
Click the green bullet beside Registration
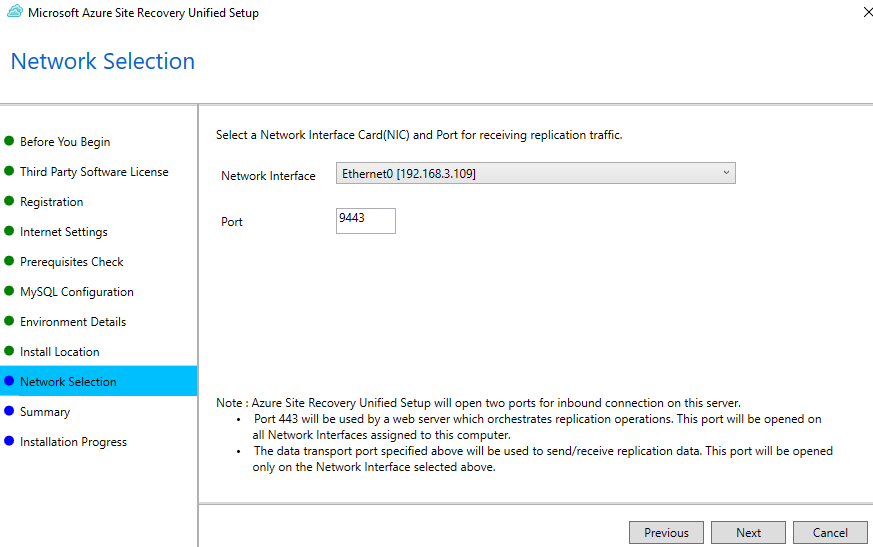(x=9, y=201)
